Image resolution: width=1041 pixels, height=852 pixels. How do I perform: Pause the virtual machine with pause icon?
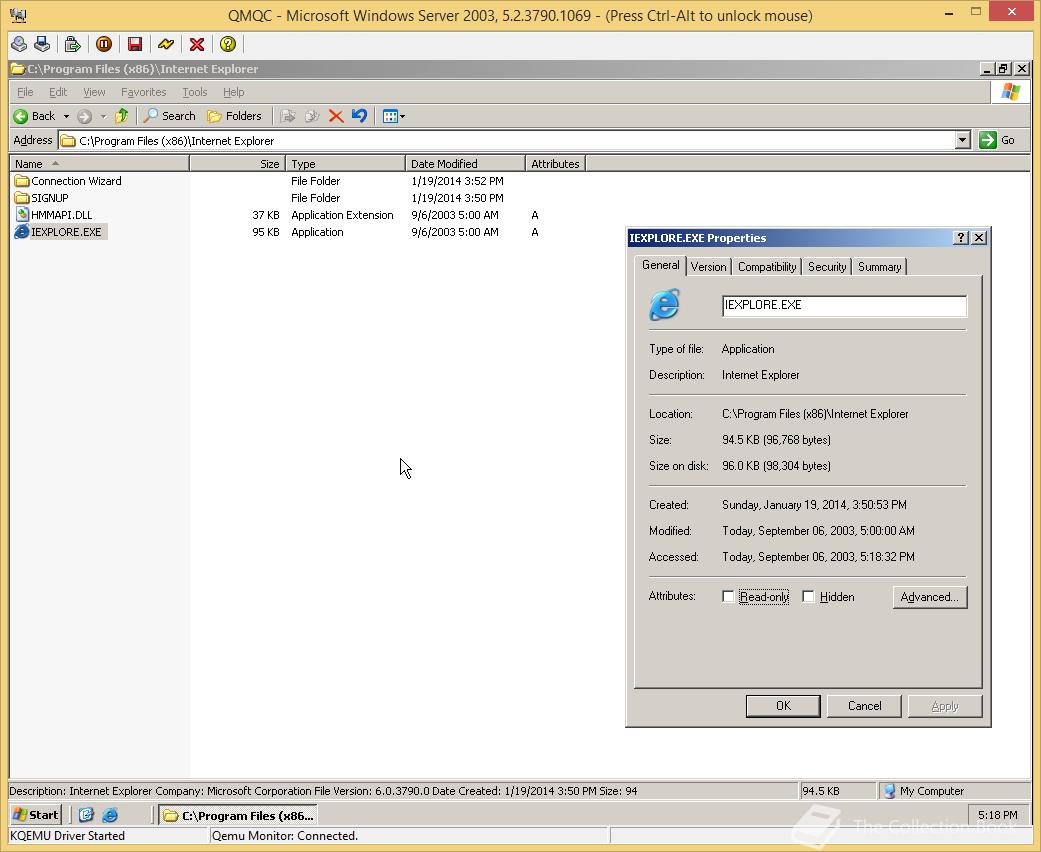(104, 44)
